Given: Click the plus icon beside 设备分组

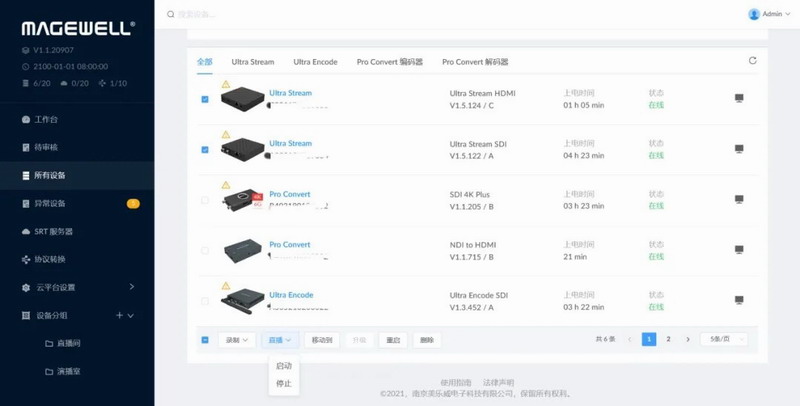Looking at the screenshot, I should click(119, 316).
